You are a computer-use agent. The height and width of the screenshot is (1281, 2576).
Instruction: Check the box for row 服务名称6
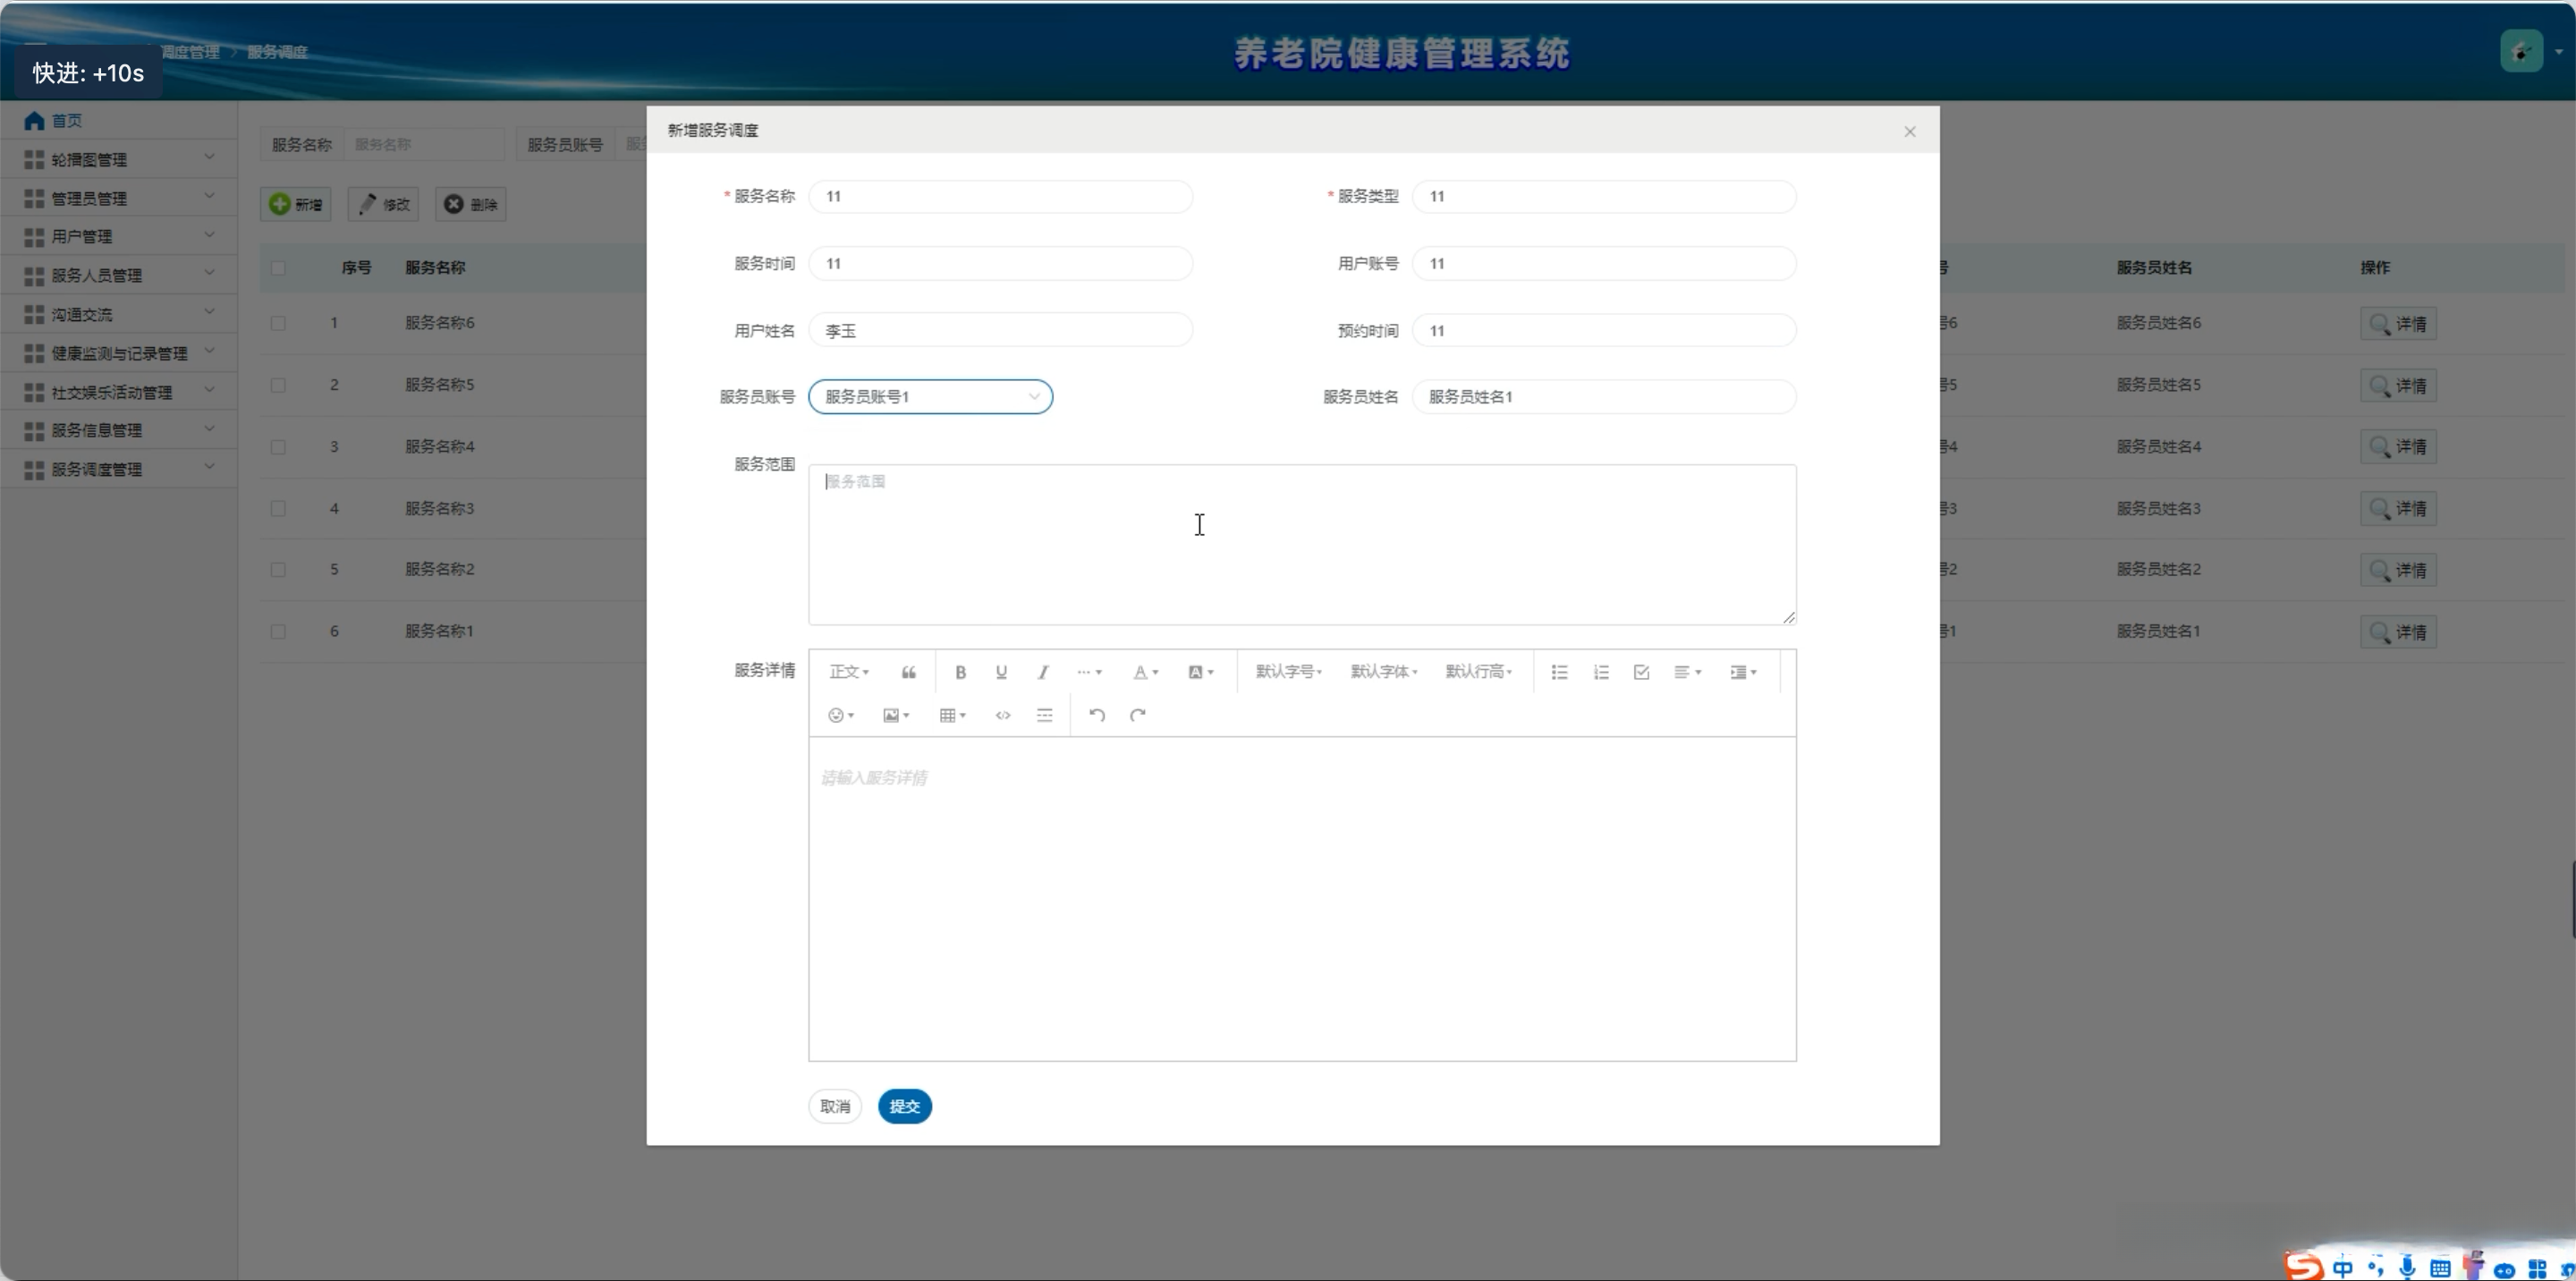(278, 323)
